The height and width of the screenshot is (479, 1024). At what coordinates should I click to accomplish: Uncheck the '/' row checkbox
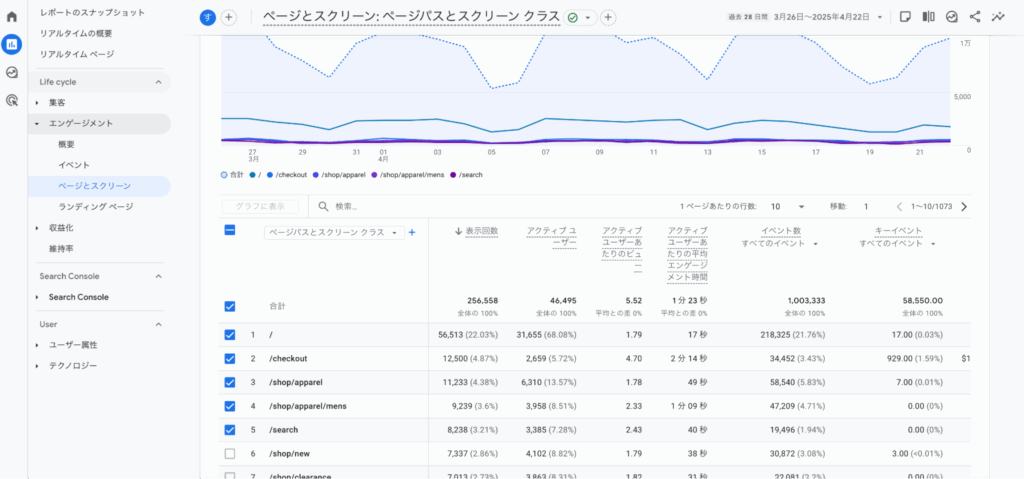click(230, 335)
